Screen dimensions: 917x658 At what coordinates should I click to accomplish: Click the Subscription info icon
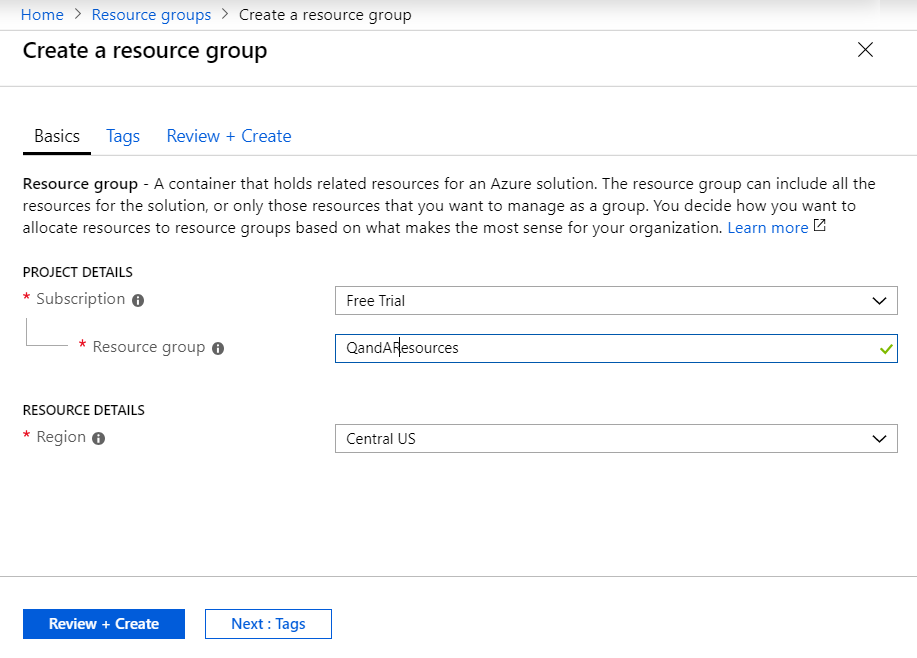[x=138, y=300]
